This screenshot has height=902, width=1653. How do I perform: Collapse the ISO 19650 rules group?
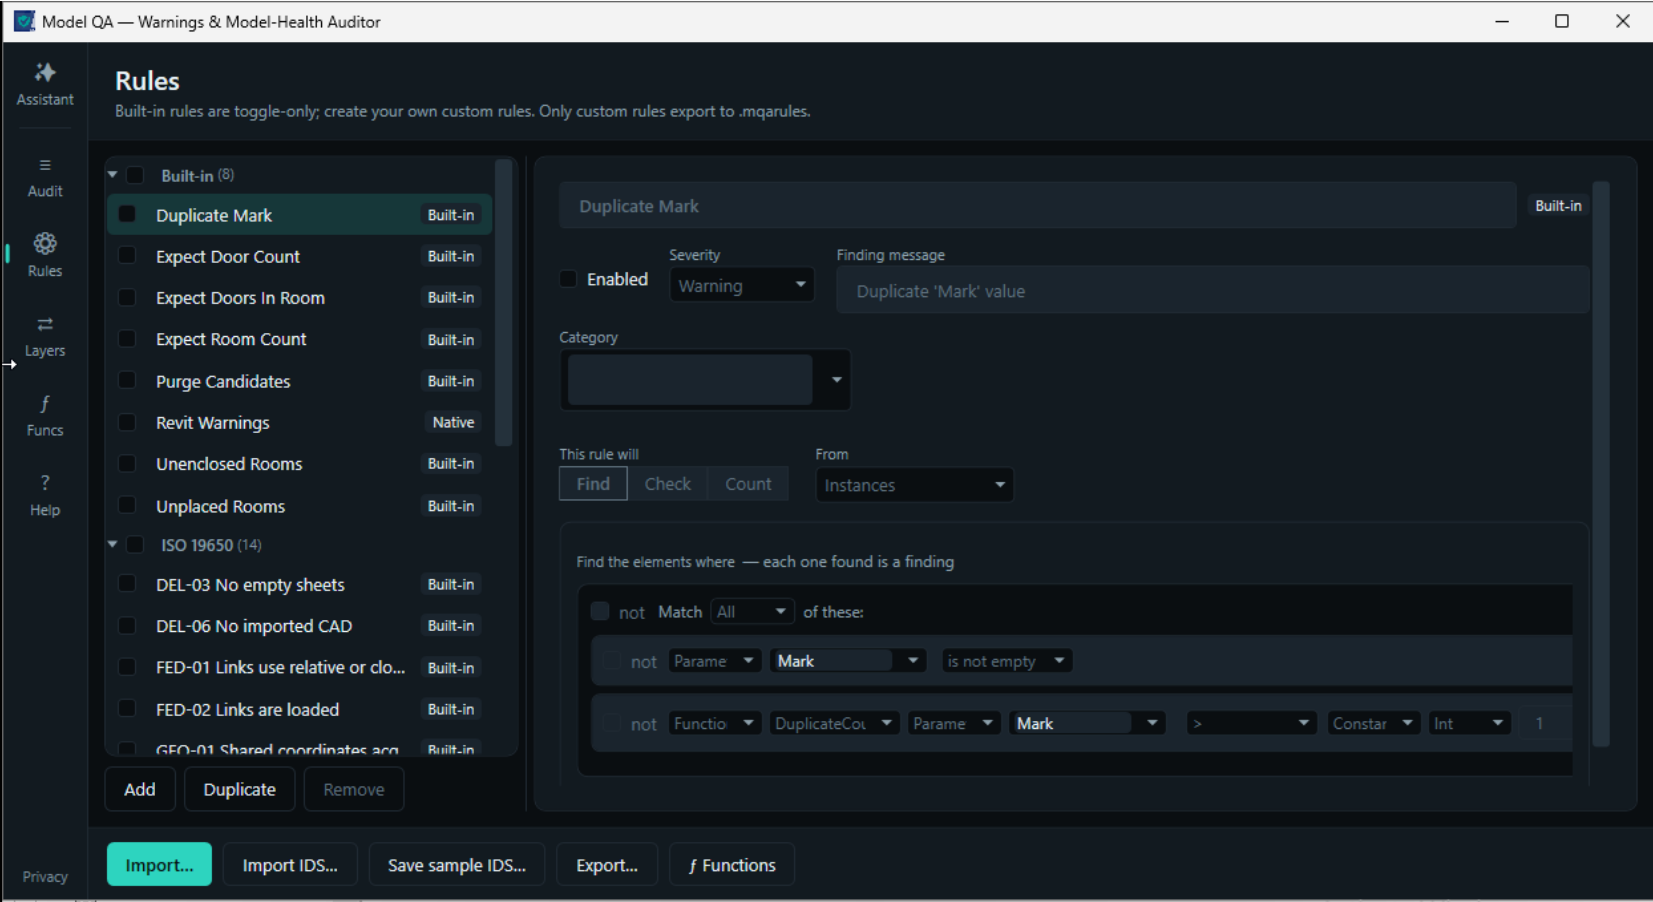112,545
